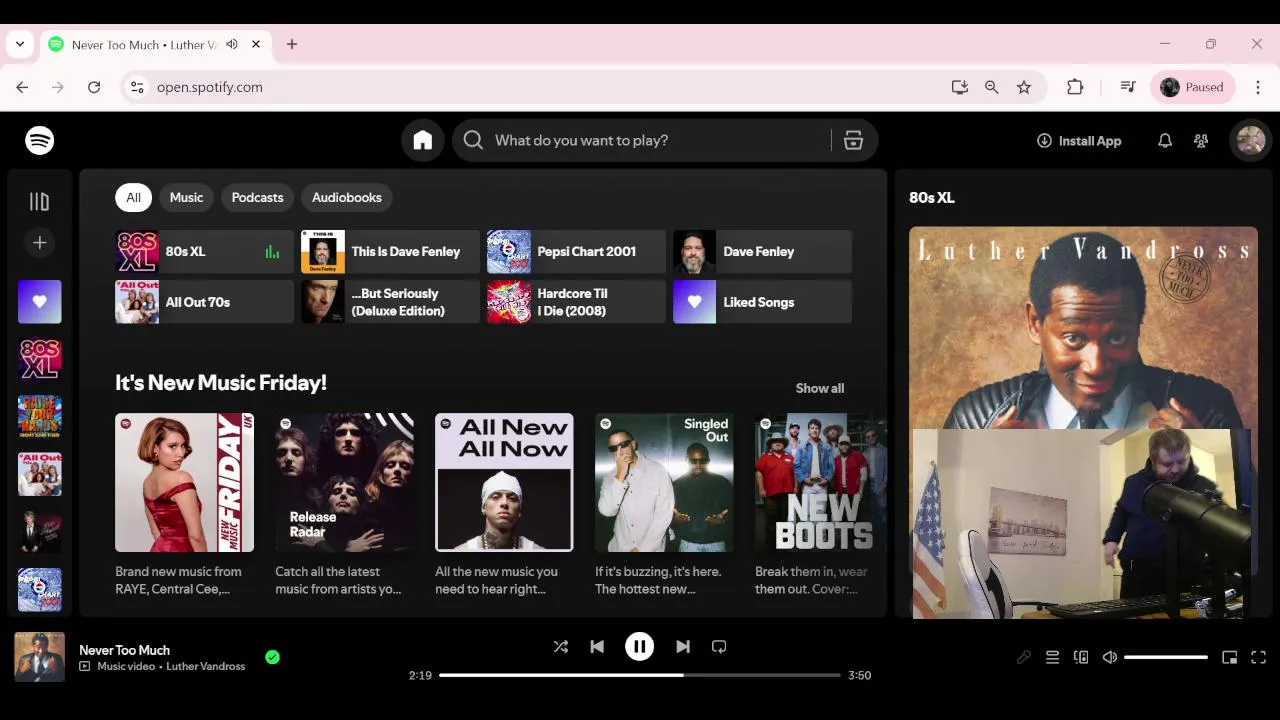
Task: Select the Audiobooks filter chip
Action: [347, 198]
